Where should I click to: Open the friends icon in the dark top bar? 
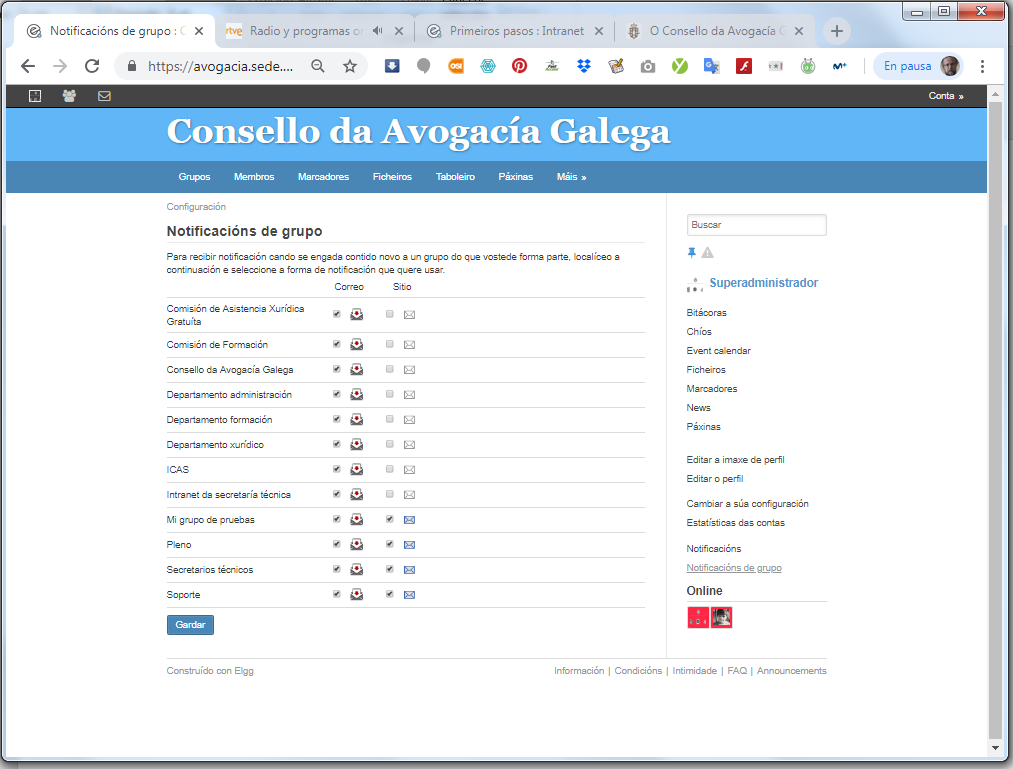coord(69,96)
